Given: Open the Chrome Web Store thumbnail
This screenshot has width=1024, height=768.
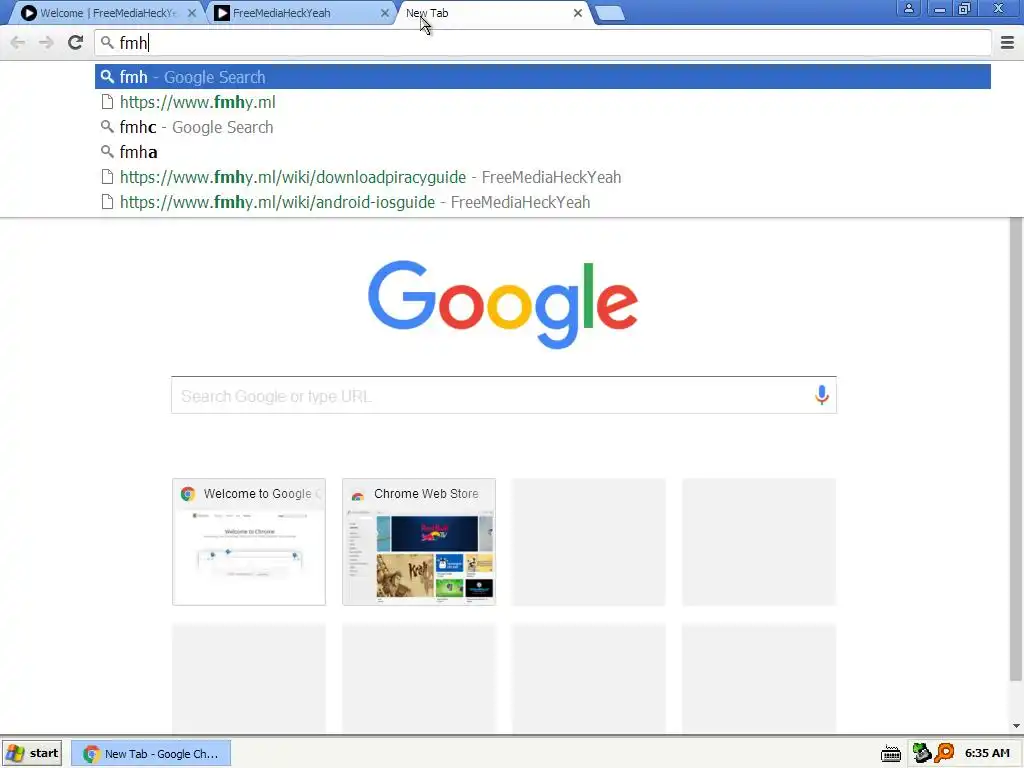Looking at the screenshot, I should (419, 542).
